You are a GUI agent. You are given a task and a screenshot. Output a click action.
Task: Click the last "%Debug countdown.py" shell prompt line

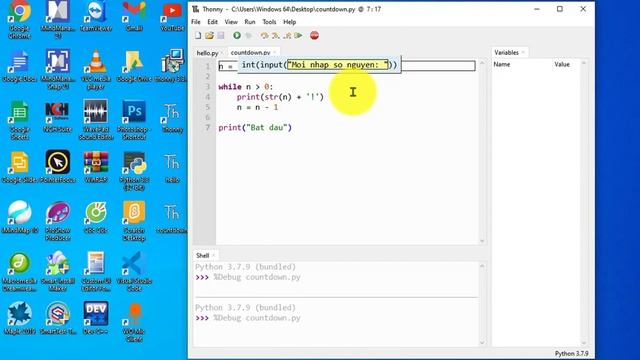tap(248, 318)
